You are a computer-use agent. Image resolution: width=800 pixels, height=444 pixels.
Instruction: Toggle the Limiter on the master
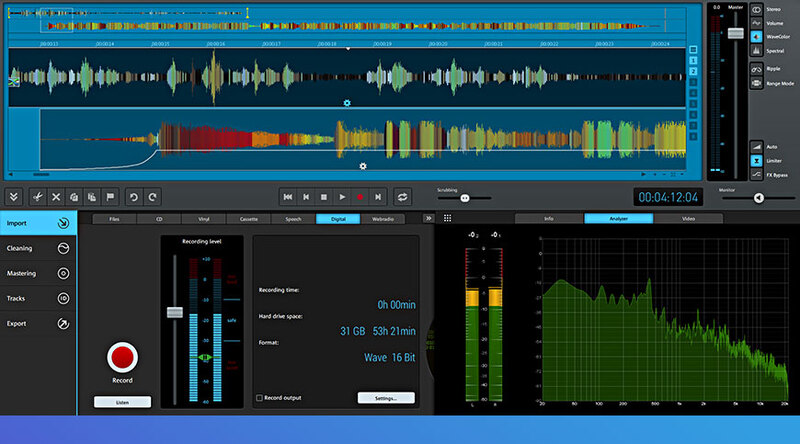(756, 160)
